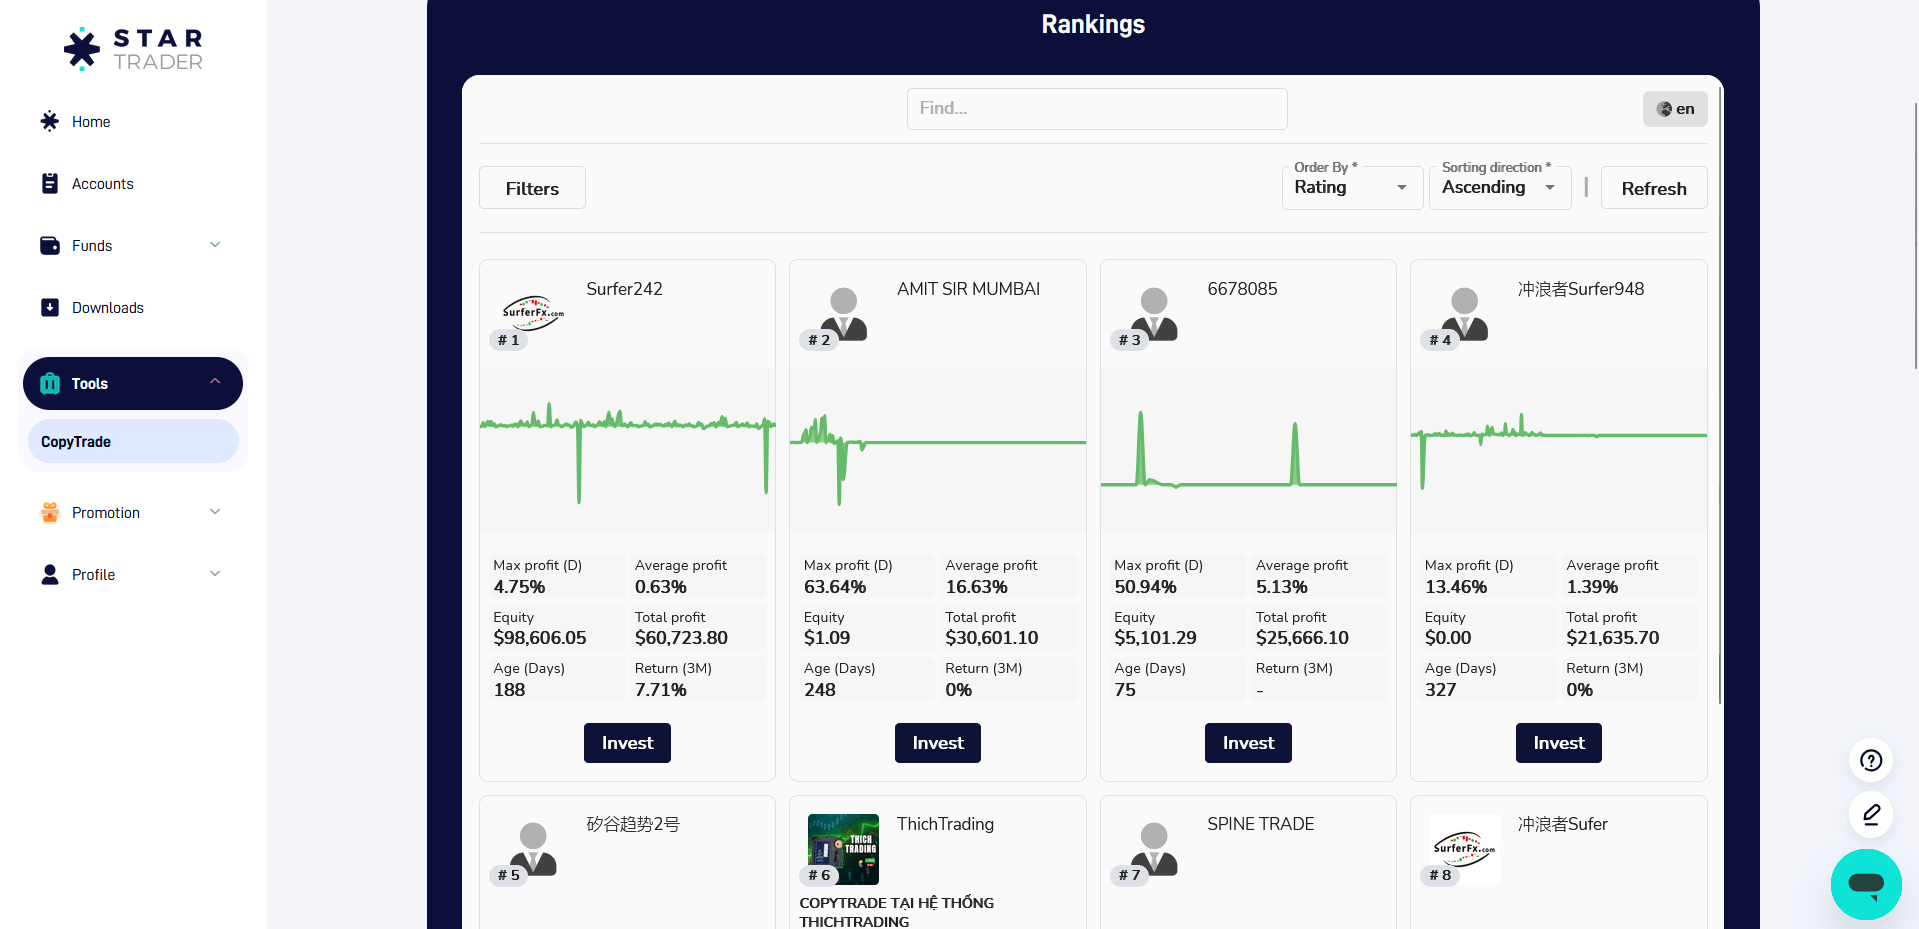Open the Order By Rating dropdown
Image resolution: width=1919 pixels, height=929 pixels.
pyautogui.click(x=1352, y=187)
